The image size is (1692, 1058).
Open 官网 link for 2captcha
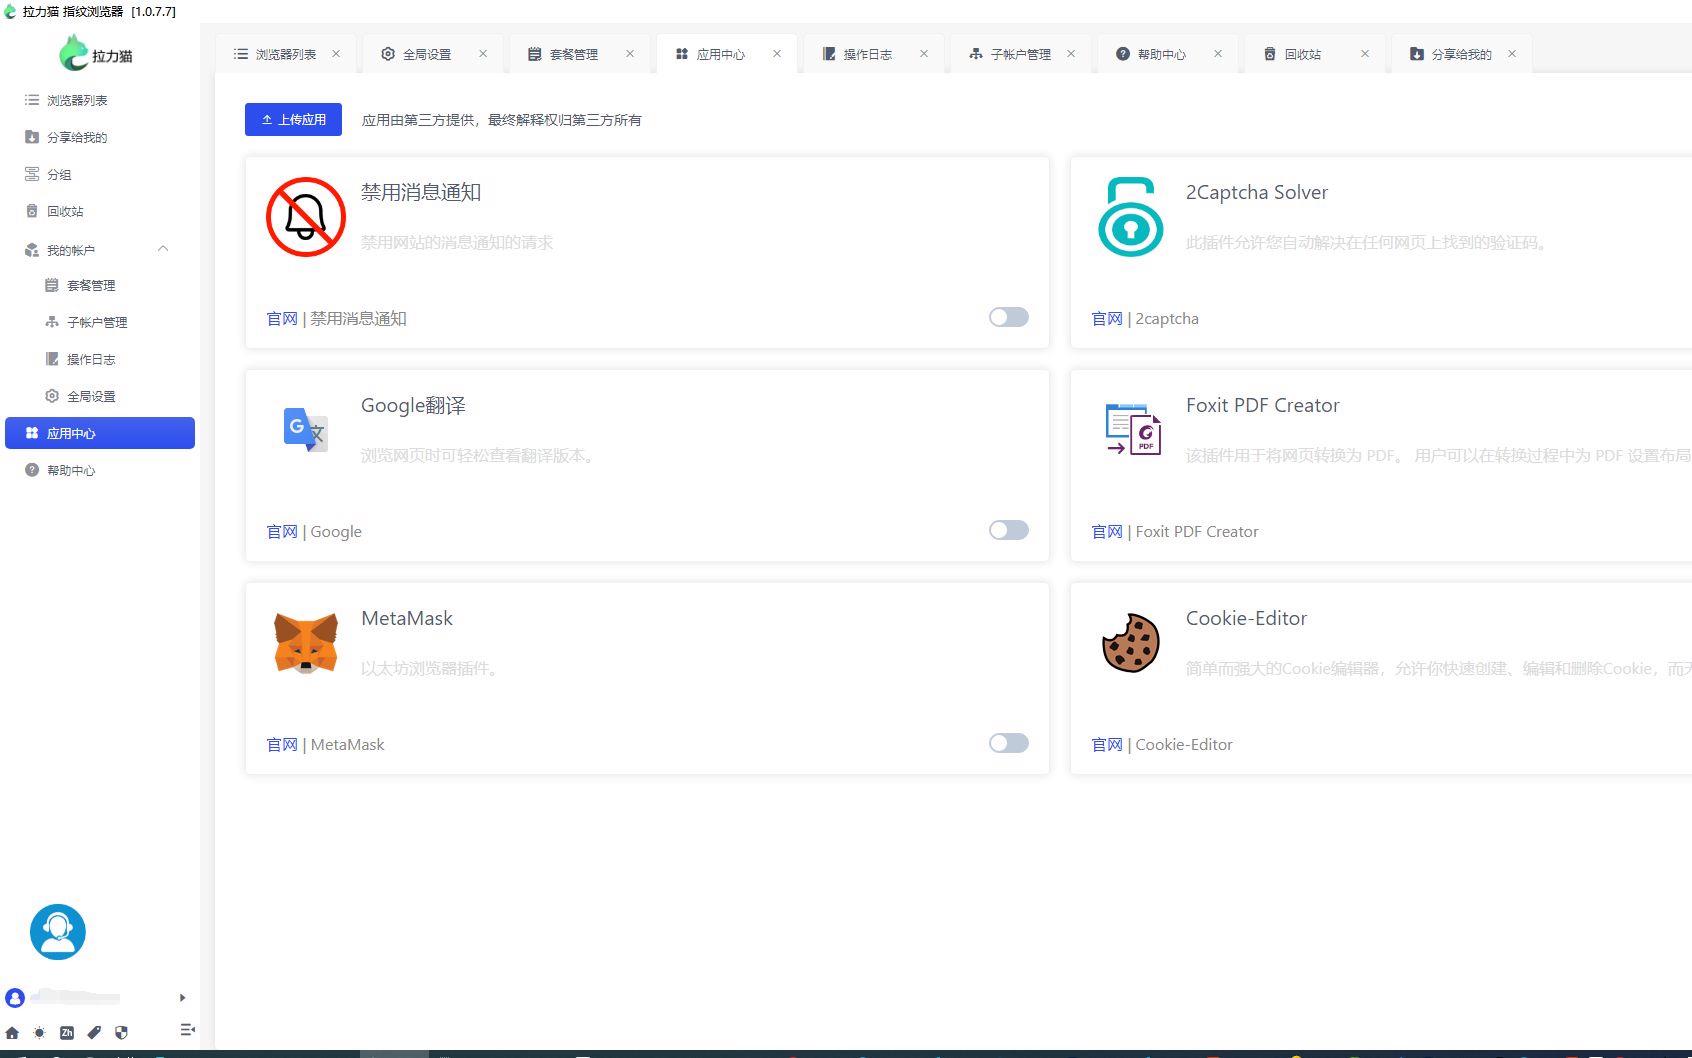coord(1107,318)
